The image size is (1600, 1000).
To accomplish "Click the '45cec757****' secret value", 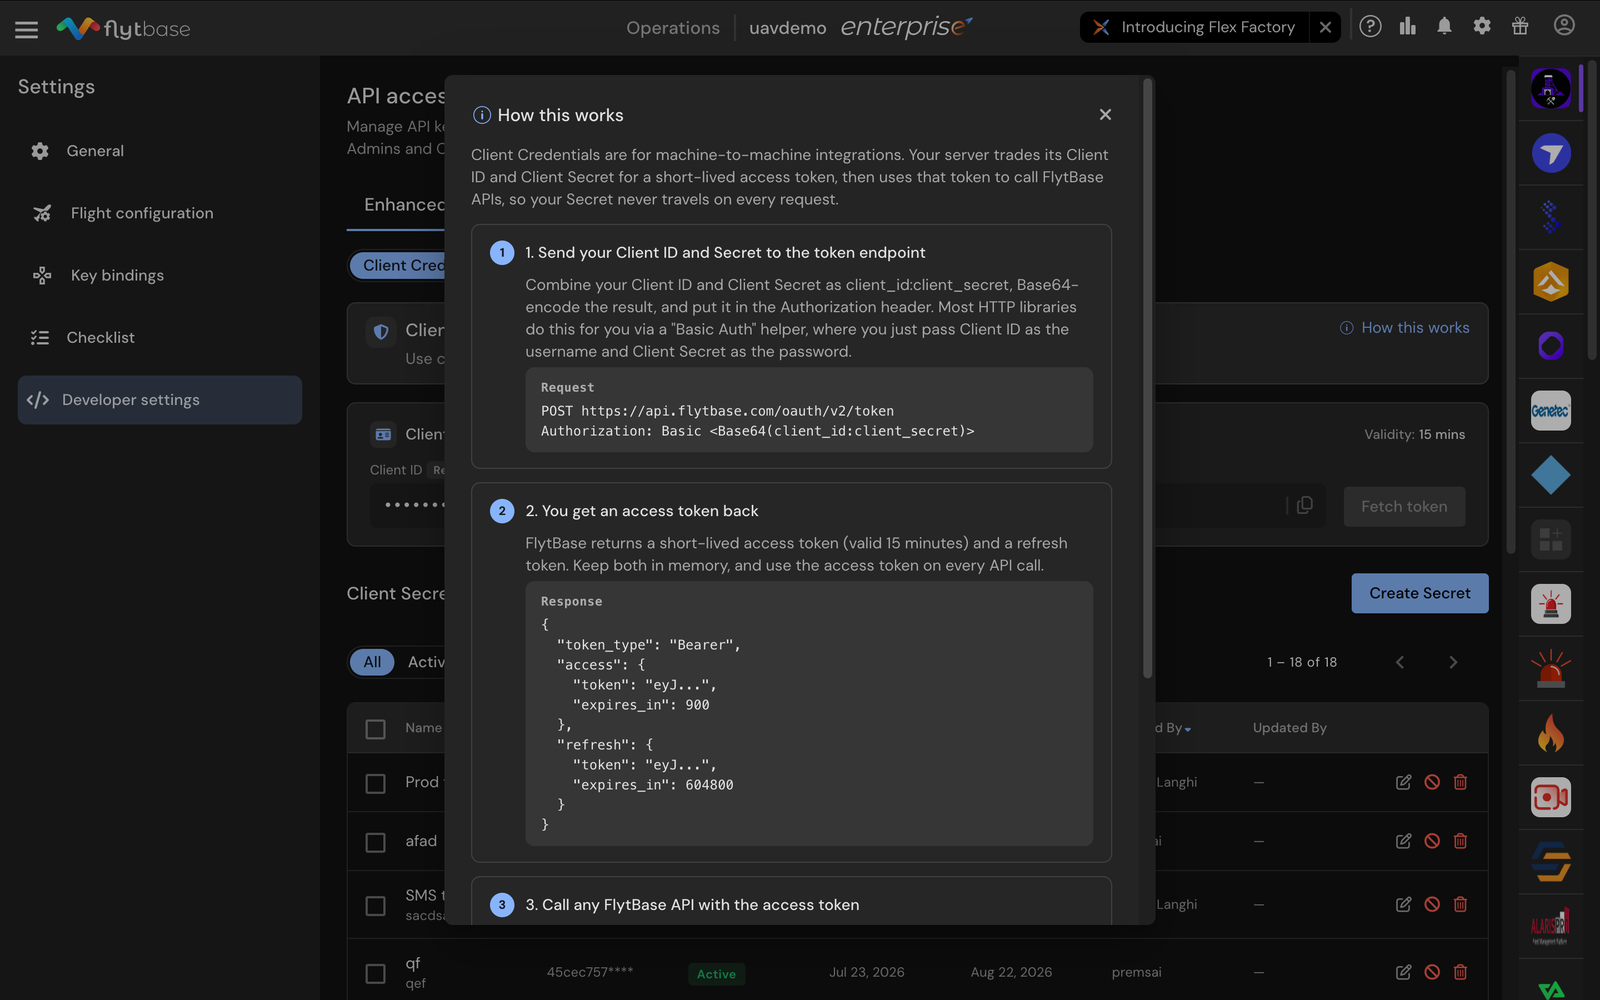I will [590, 972].
